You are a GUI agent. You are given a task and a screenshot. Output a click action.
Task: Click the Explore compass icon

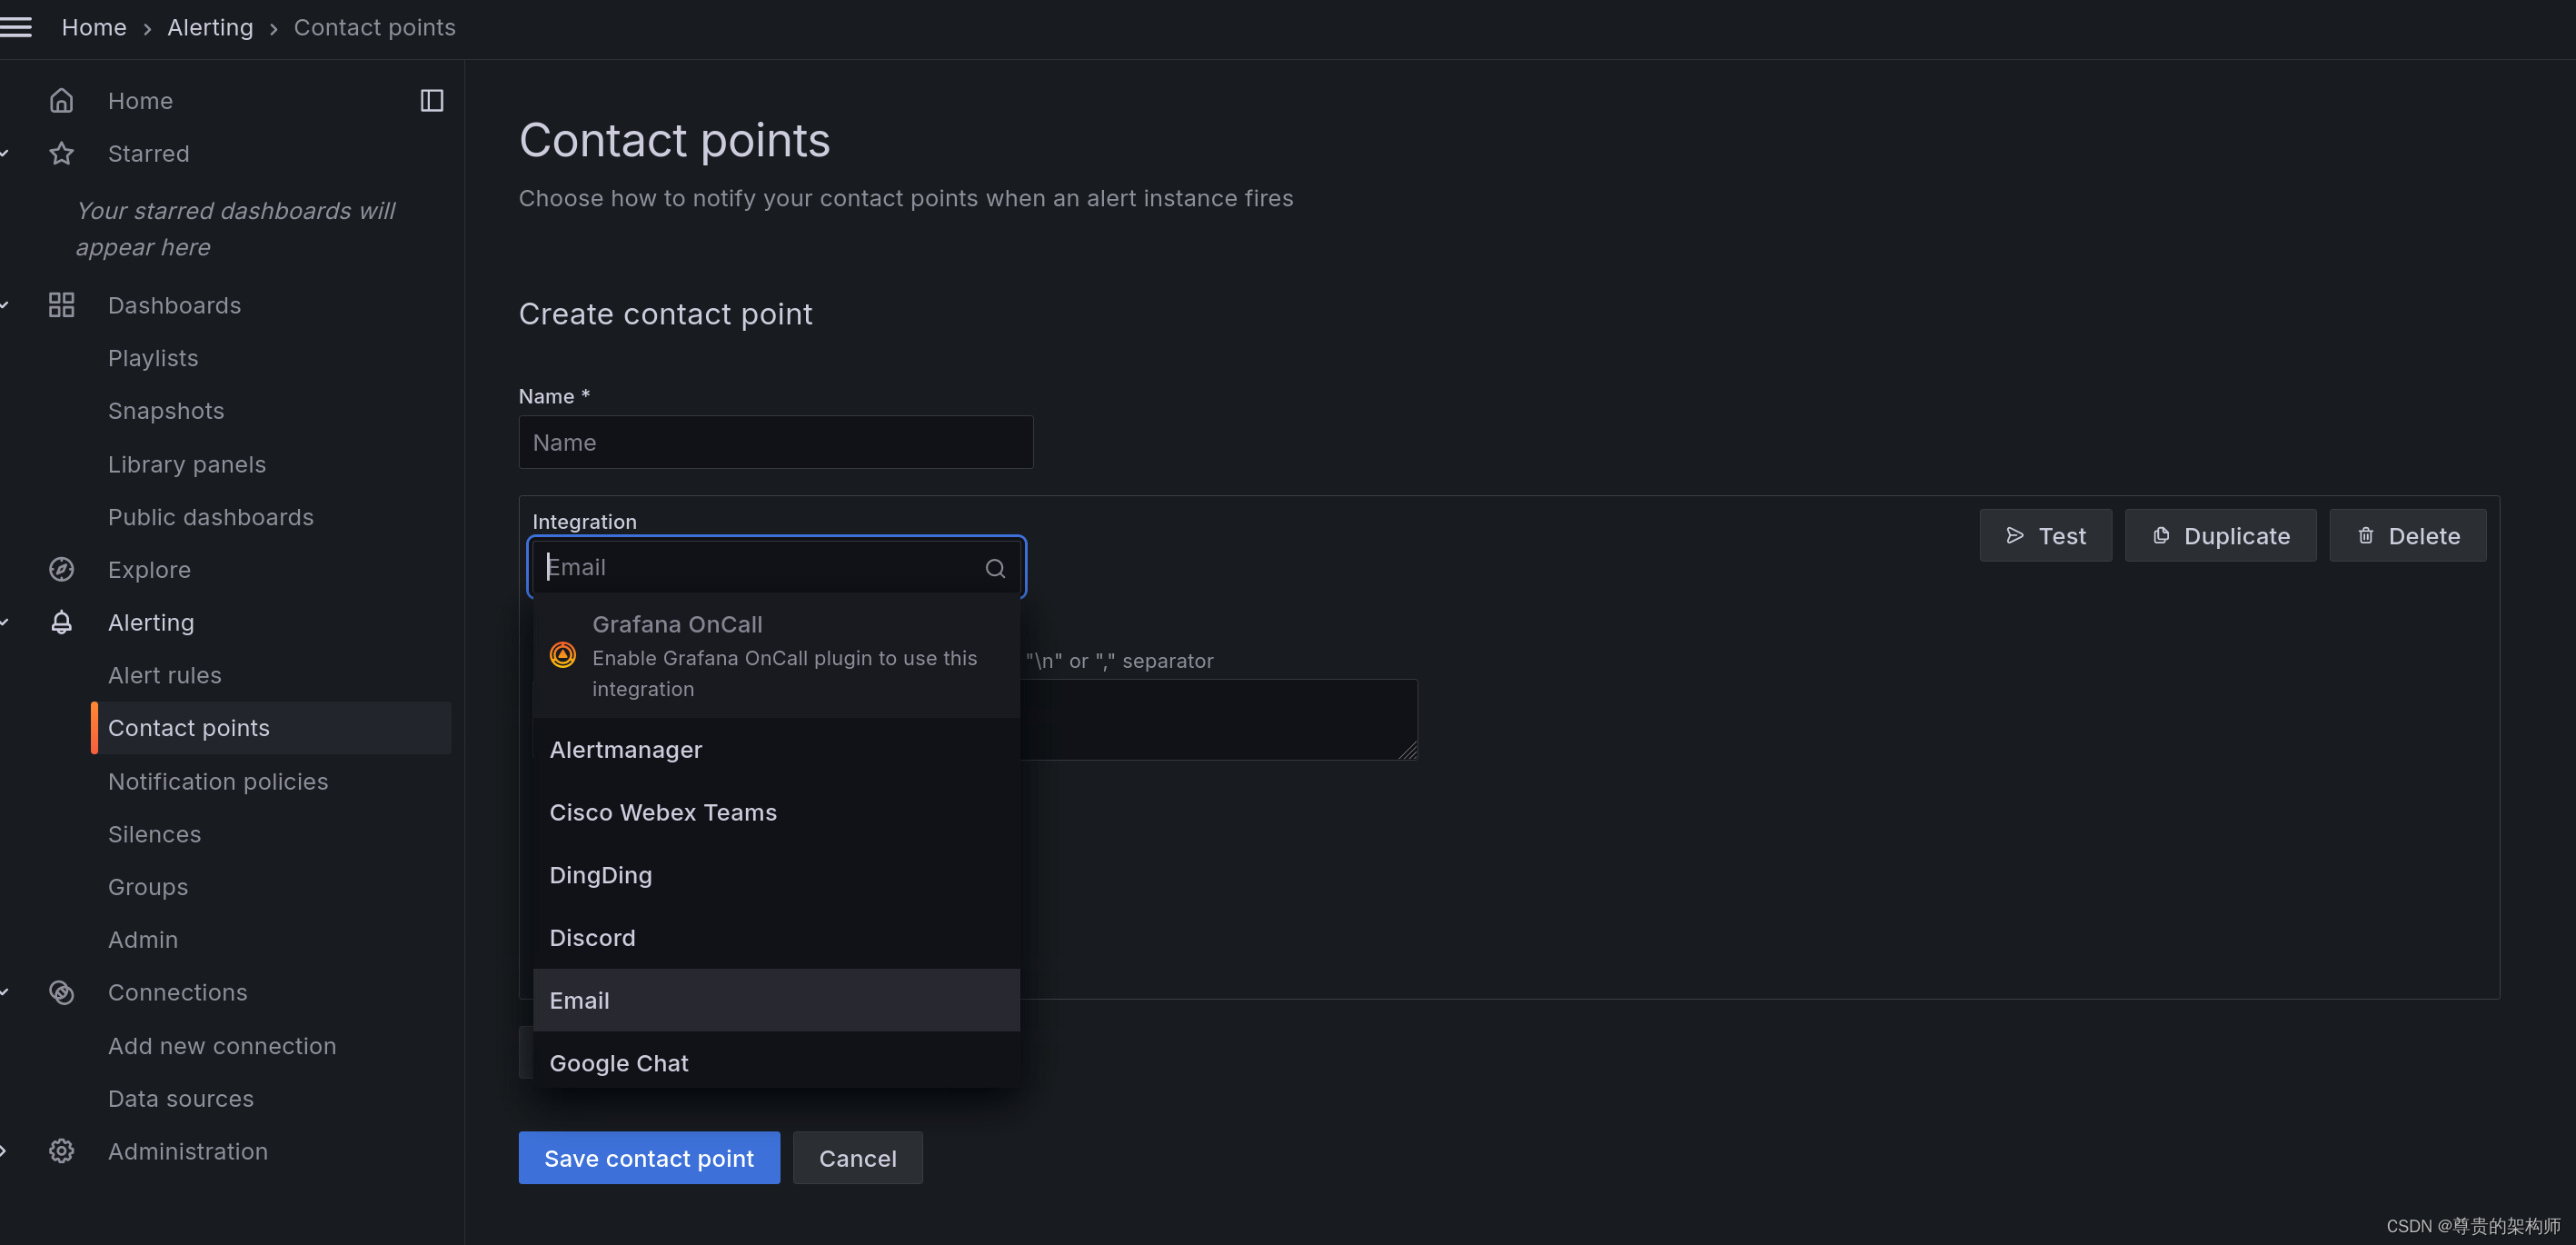tap(61, 569)
